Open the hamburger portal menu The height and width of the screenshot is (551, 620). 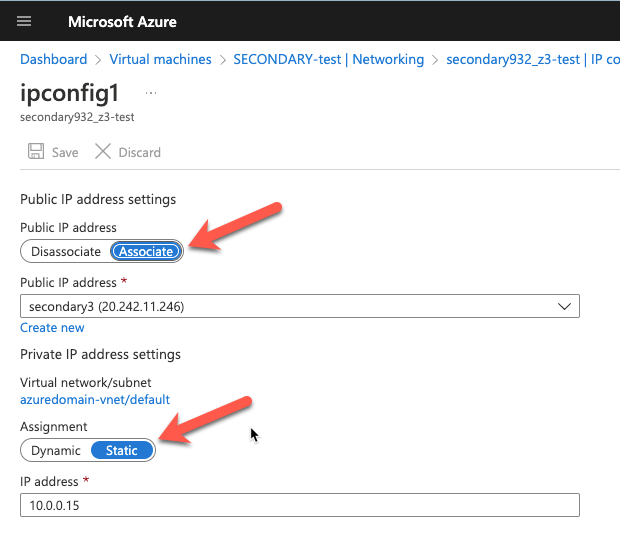click(x=24, y=21)
